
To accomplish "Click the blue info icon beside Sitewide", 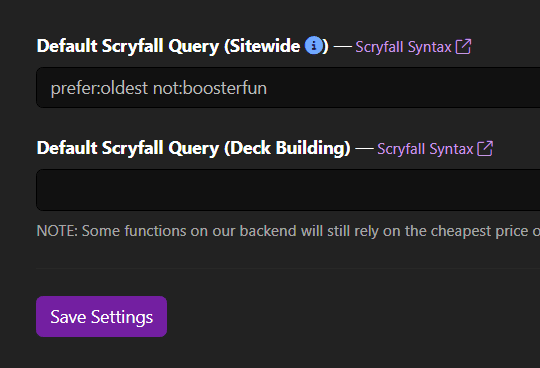I will click(x=314, y=45).
